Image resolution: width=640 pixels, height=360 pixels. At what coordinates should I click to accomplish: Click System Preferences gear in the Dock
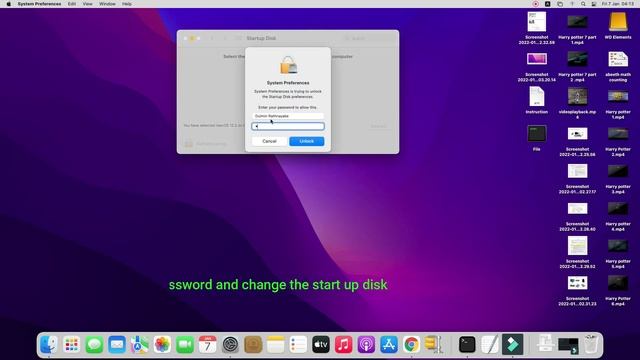pyautogui.click(x=230, y=345)
